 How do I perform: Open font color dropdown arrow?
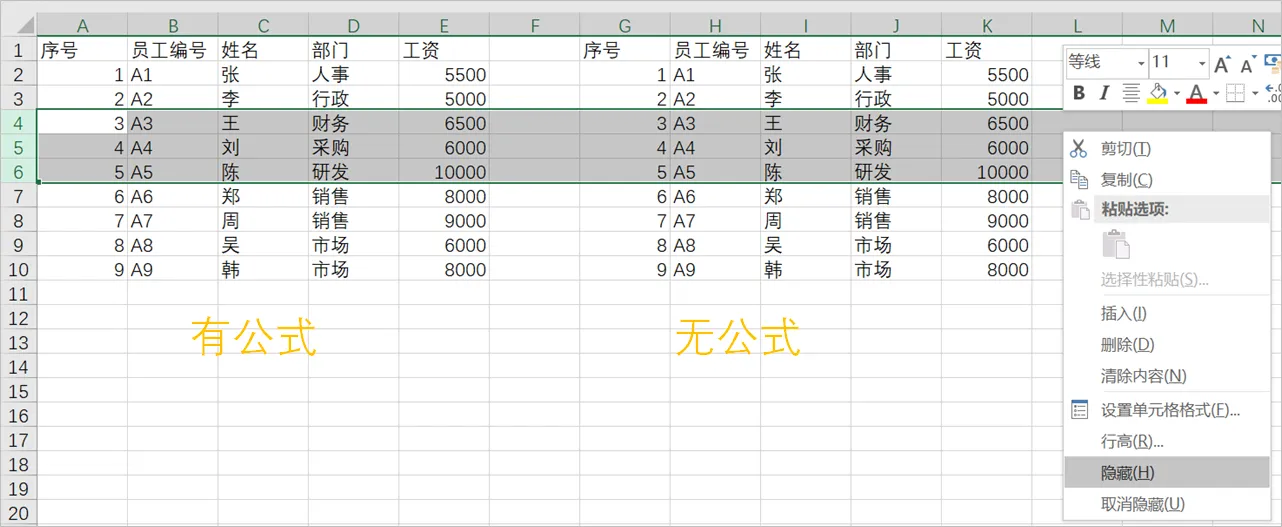(x=1215, y=94)
